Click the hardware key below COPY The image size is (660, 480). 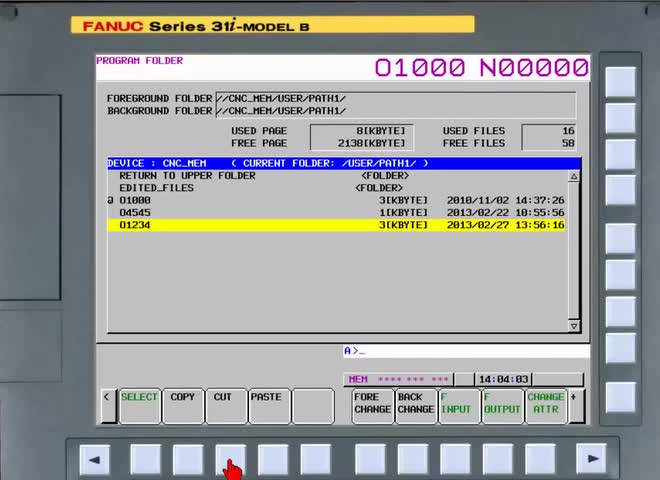(x=188, y=459)
